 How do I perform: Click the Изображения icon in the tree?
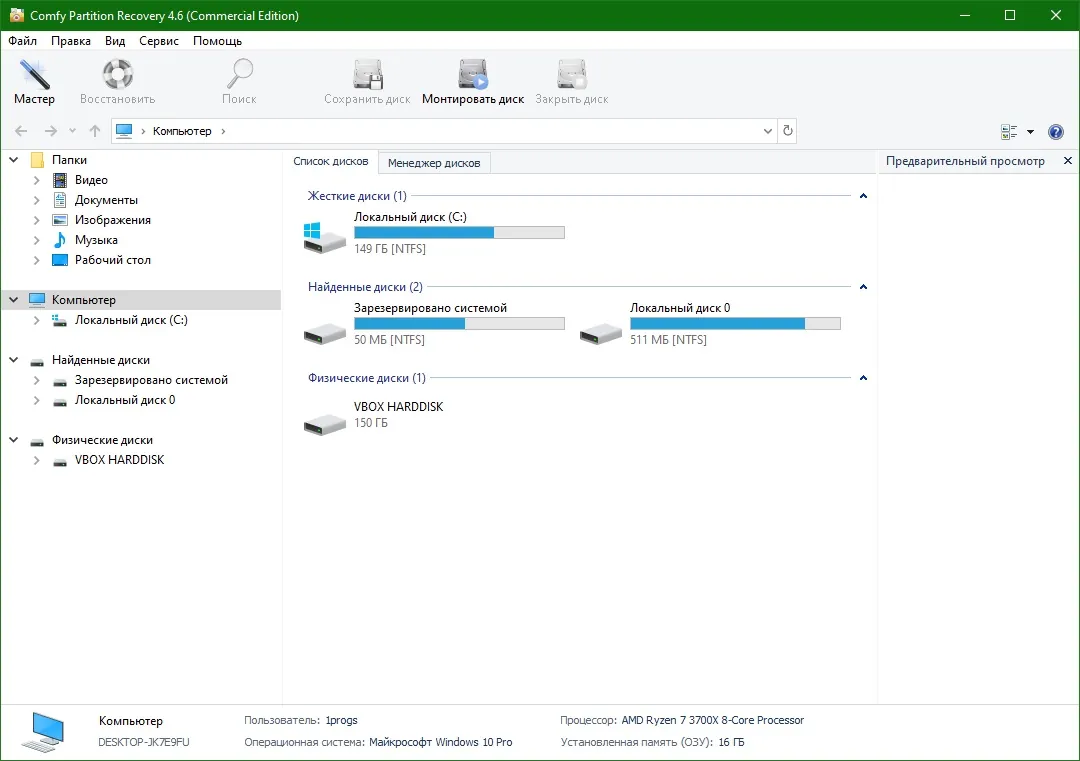click(60, 220)
